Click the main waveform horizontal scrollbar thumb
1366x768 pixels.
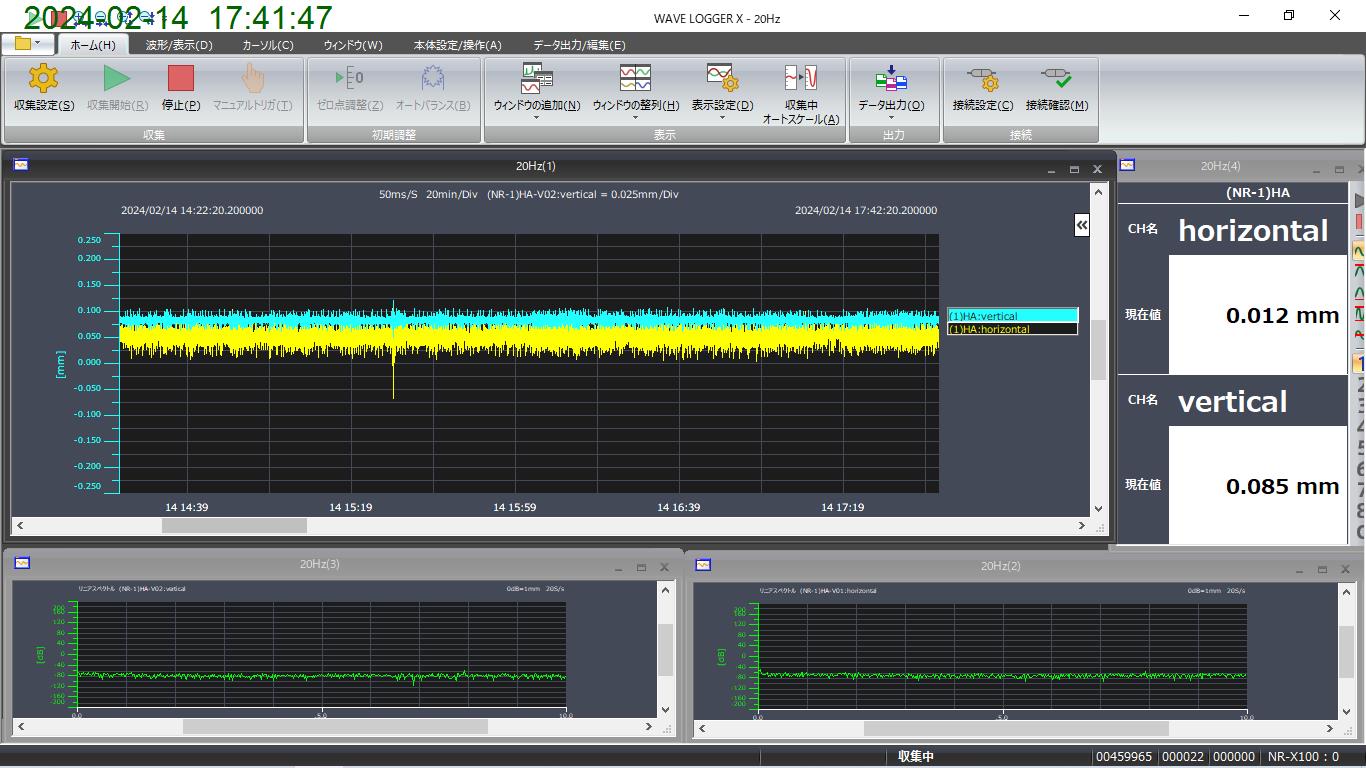234,526
